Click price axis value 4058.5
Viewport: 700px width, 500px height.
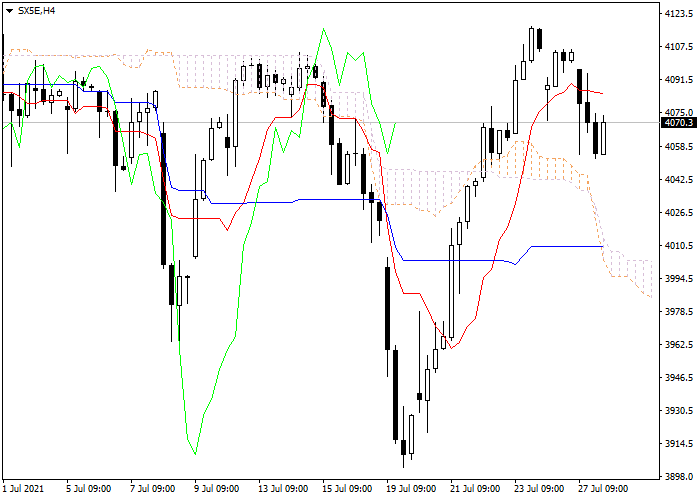[679, 146]
